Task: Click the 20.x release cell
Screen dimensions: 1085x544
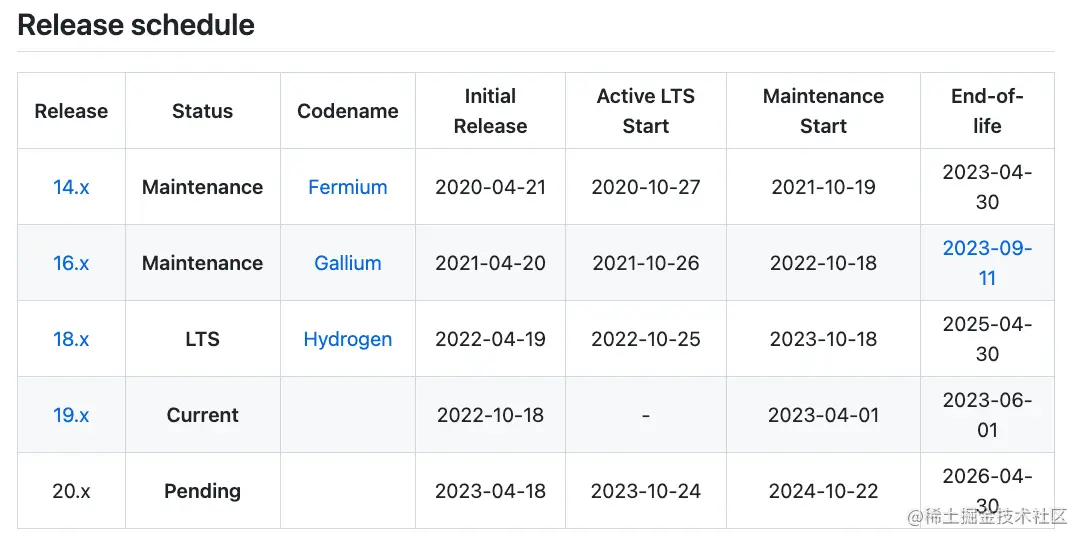Action: 71,491
